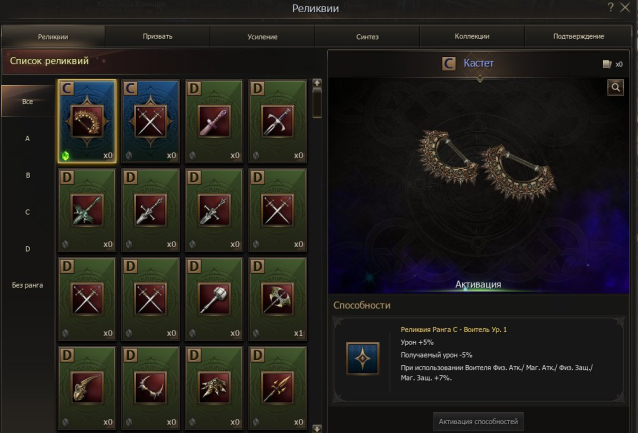Click the magnifying glass preview icon
The image size is (638, 433).
coord(615,87)
